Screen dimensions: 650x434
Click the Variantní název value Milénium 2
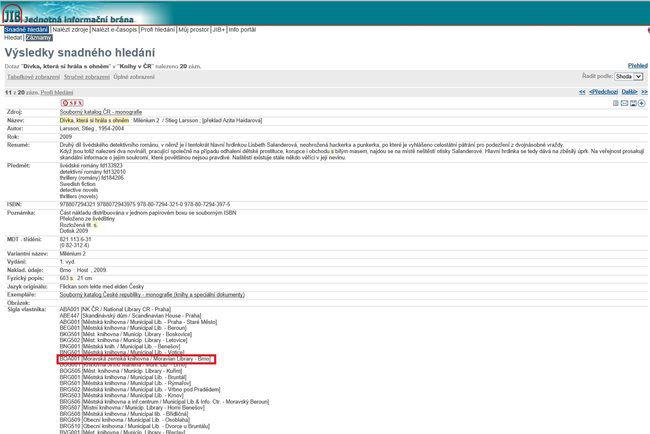tap(73, 254)
